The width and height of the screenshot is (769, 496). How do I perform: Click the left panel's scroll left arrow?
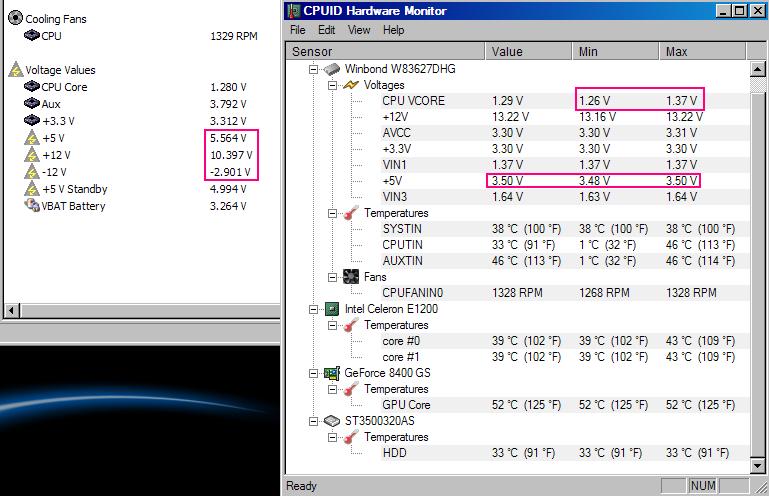(12, 310)
